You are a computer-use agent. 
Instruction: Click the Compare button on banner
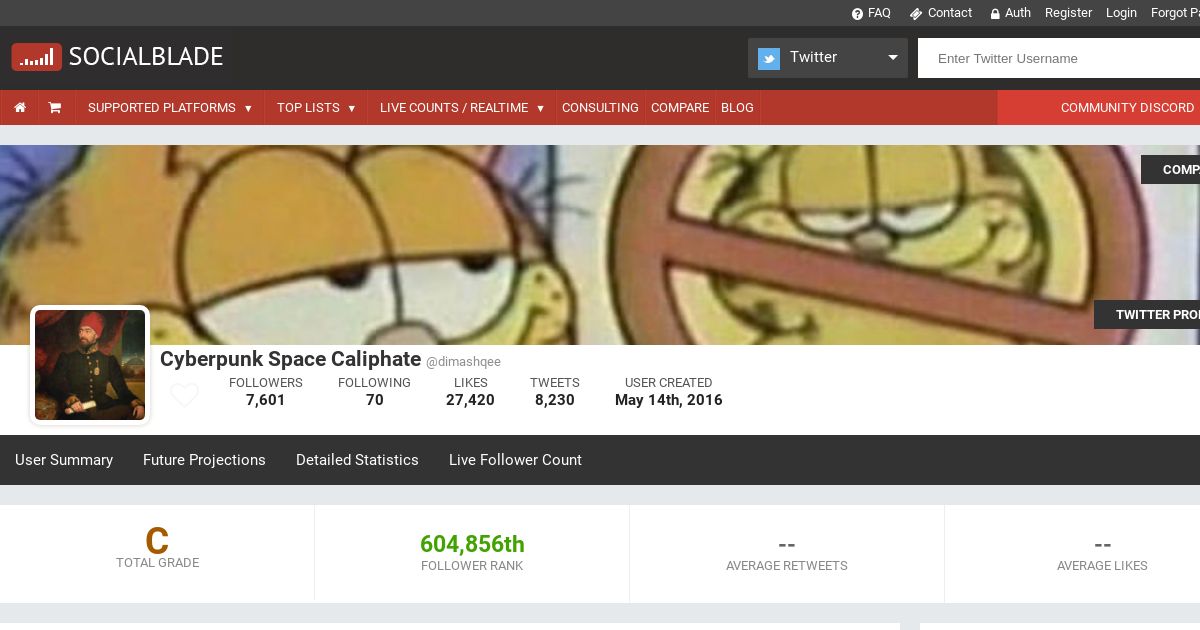pyautogui.click(x=1170, y=169)
